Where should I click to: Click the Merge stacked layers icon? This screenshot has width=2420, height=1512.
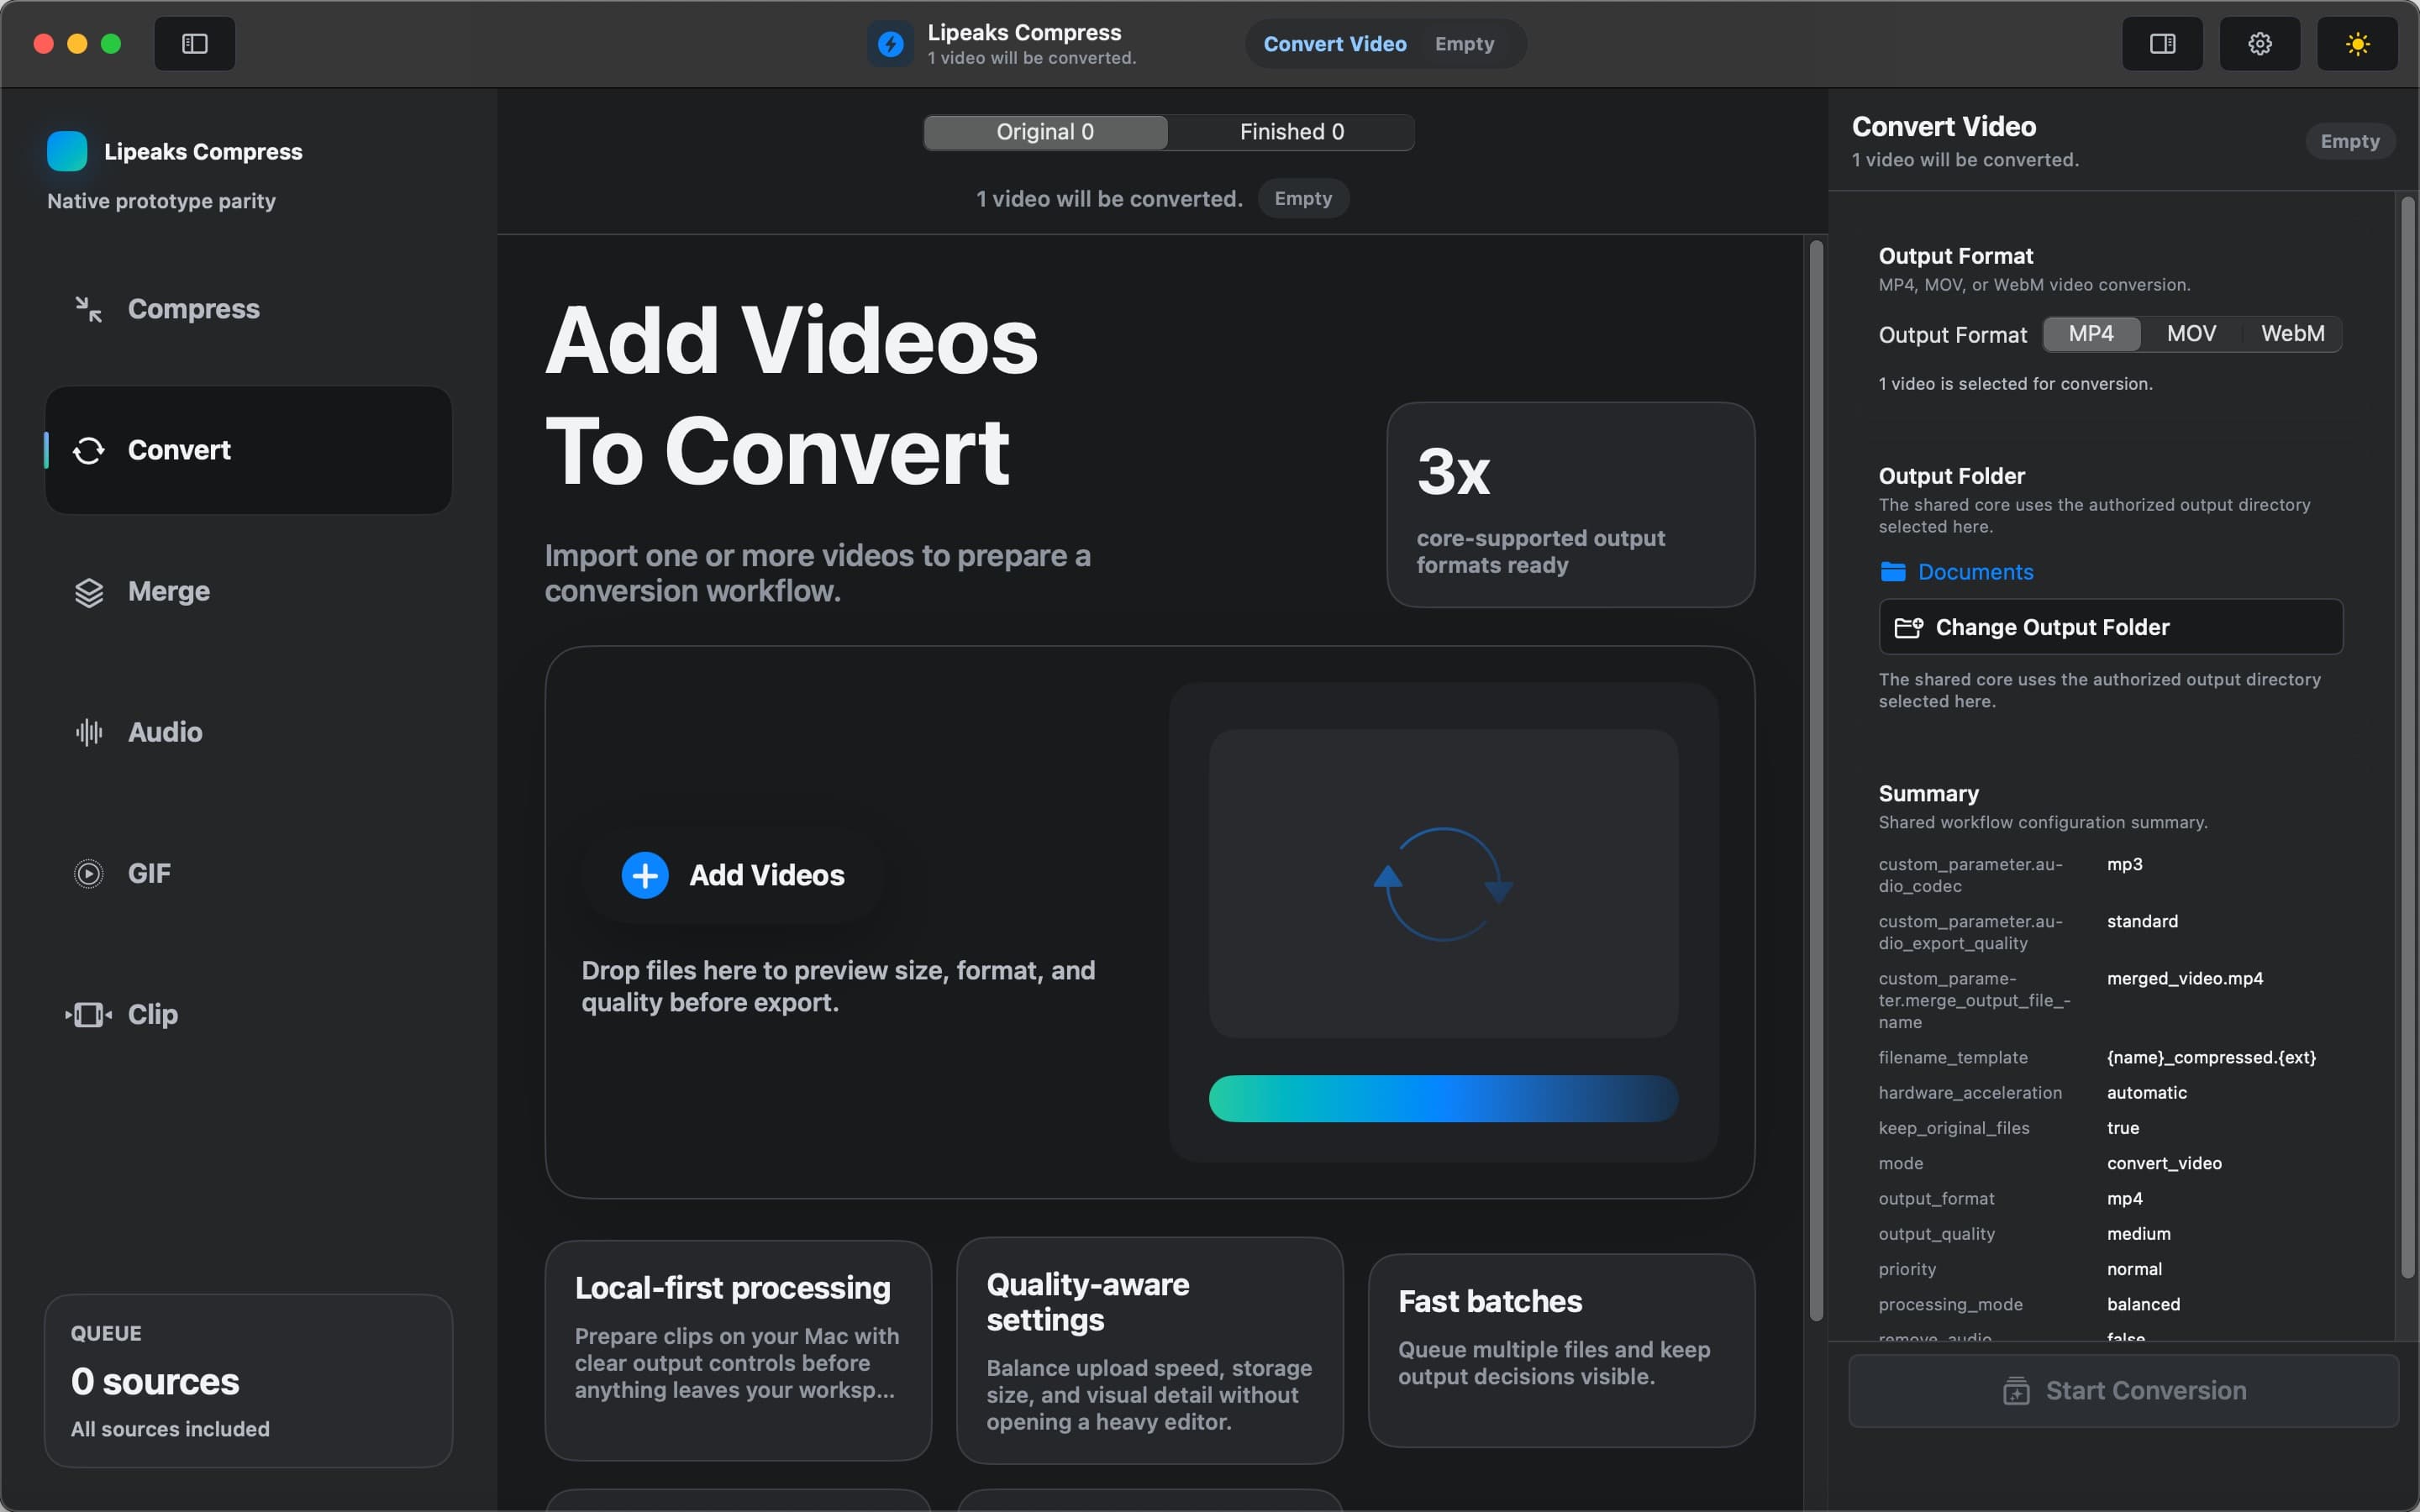[89, 592]
